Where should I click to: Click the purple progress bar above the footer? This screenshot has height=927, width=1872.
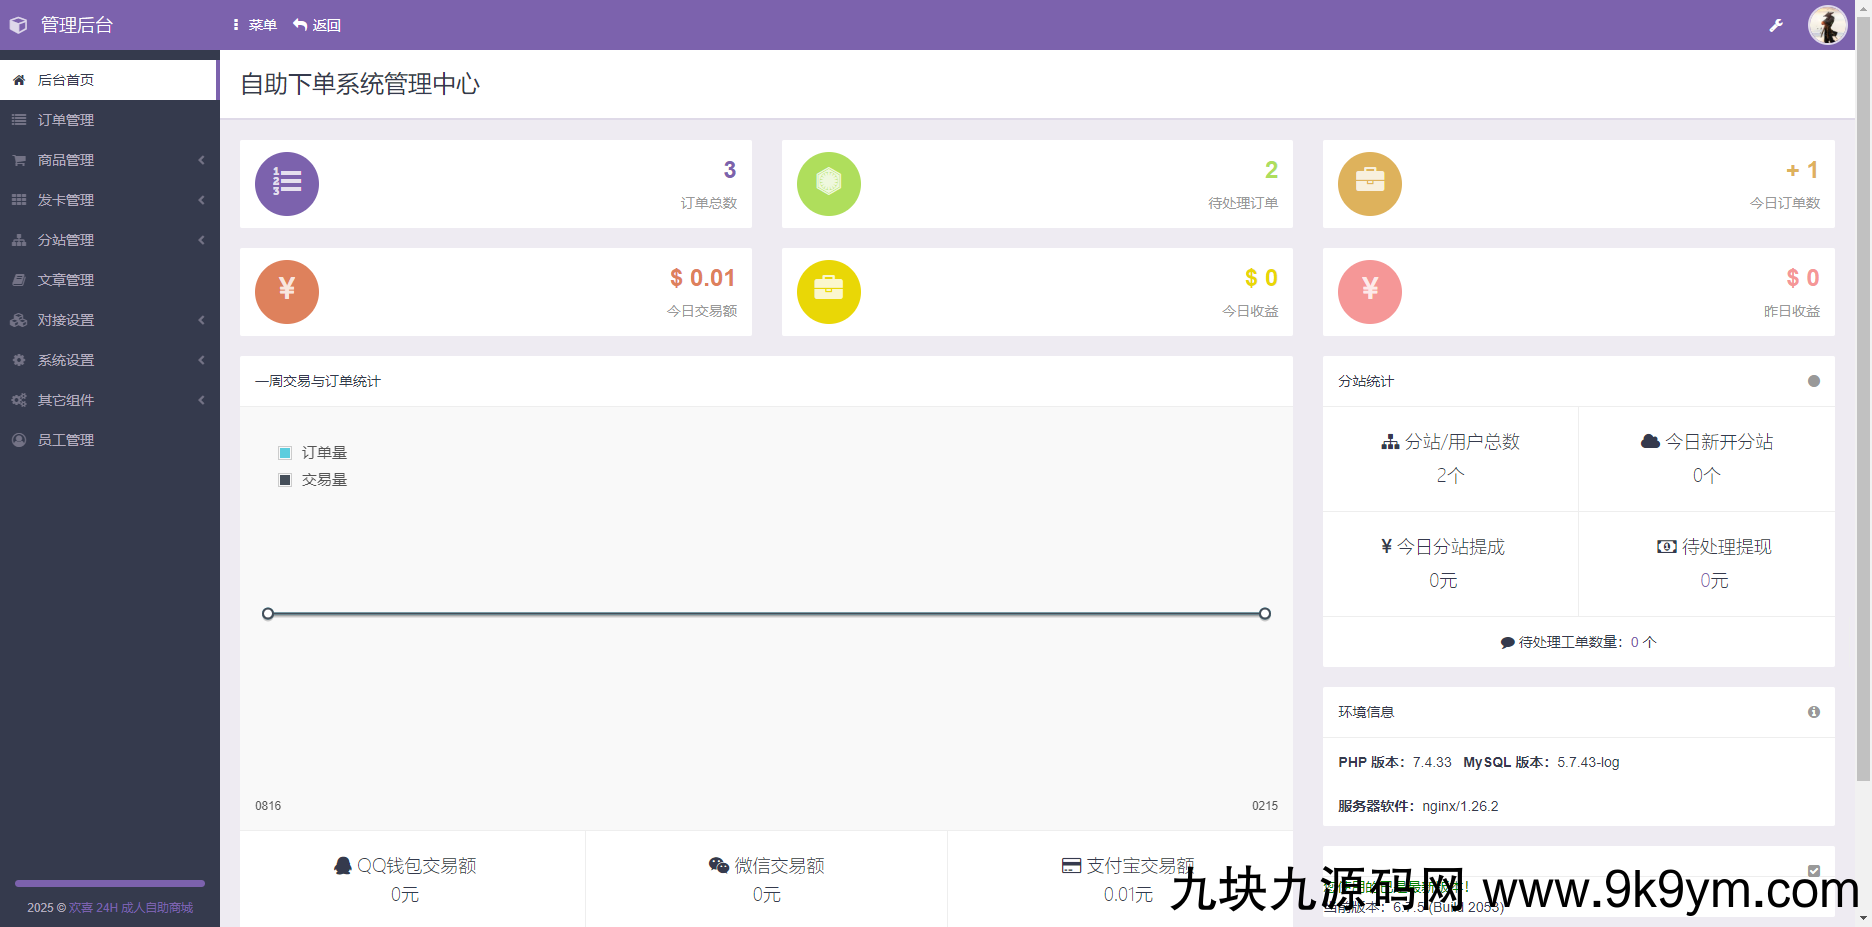(x=109, y=884)
